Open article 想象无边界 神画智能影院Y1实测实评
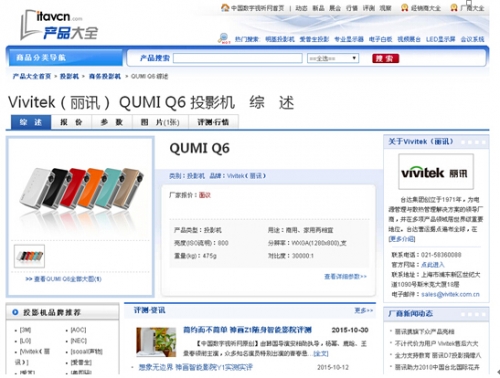 point(195,367)
